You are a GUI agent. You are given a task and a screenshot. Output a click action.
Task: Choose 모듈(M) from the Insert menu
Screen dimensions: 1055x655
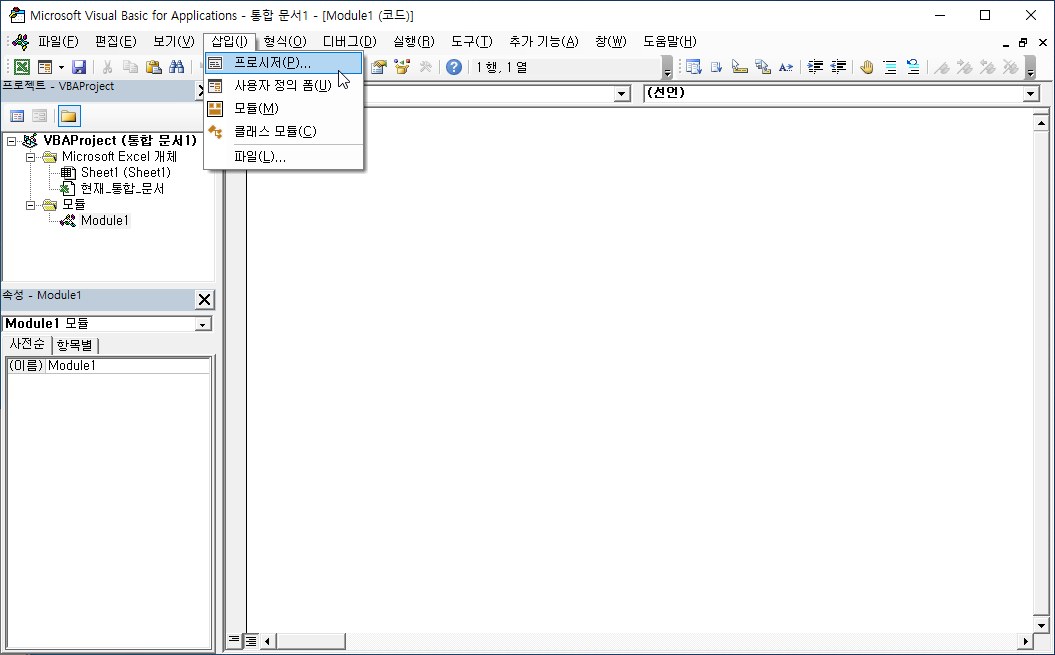click(284, 108)
